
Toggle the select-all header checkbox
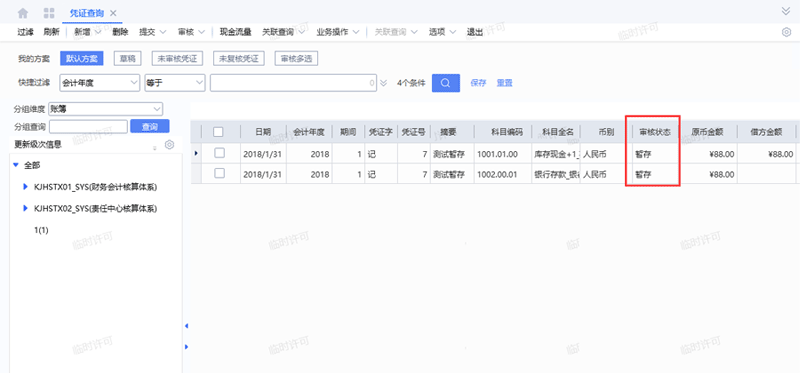click(x=218, y=132)
